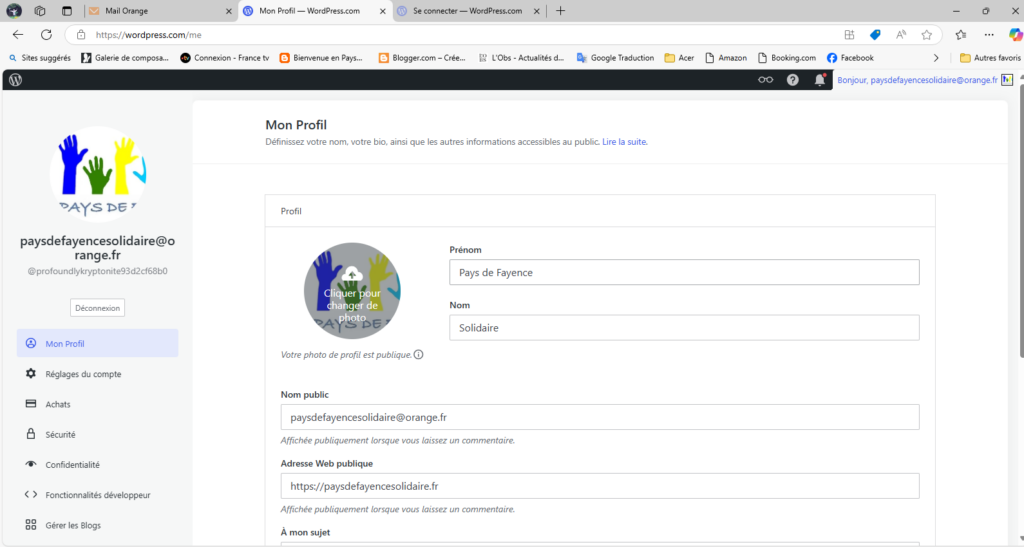Screen dimensions: 1024x547
Task: Expand the bookmarks bar overflow chevron
Action: [x=936, y=58]
